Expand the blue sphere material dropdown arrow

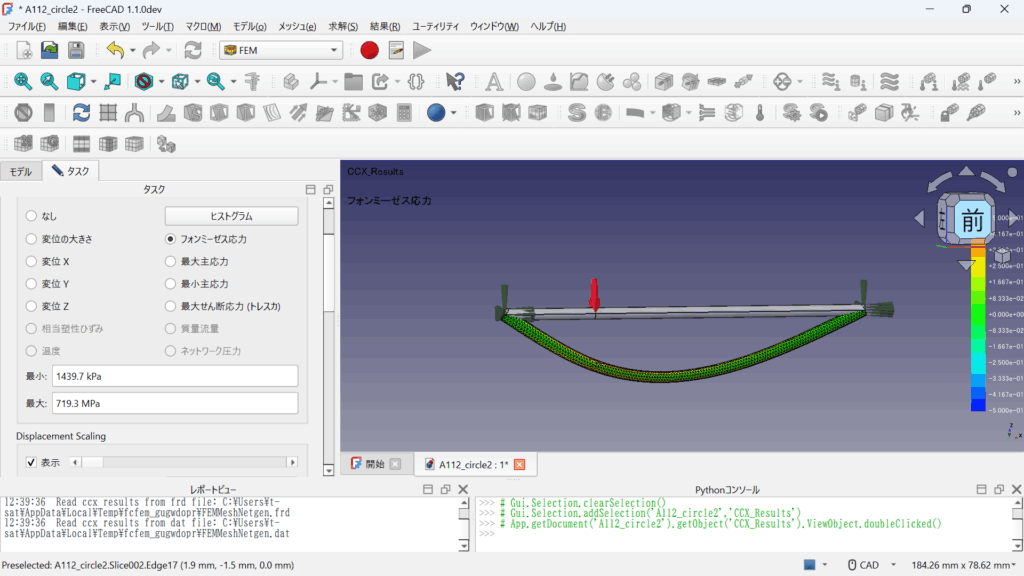pyautogui.click(x=453, y=113)
